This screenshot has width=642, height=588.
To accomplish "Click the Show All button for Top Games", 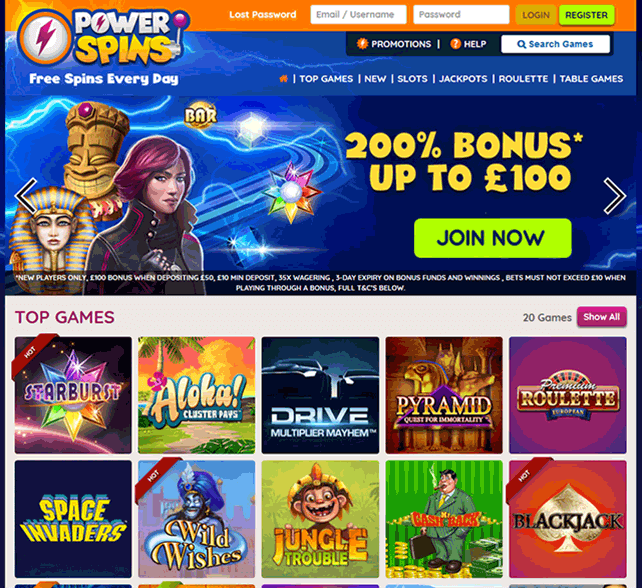I will pyautogui.click(x=601, y=317).
